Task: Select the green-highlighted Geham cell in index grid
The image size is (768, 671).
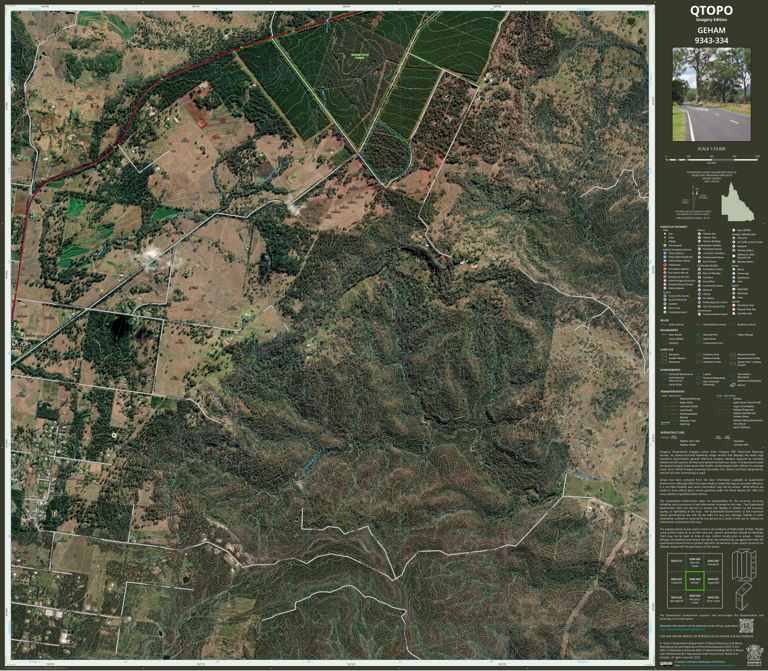Action: tap(695, 581)
